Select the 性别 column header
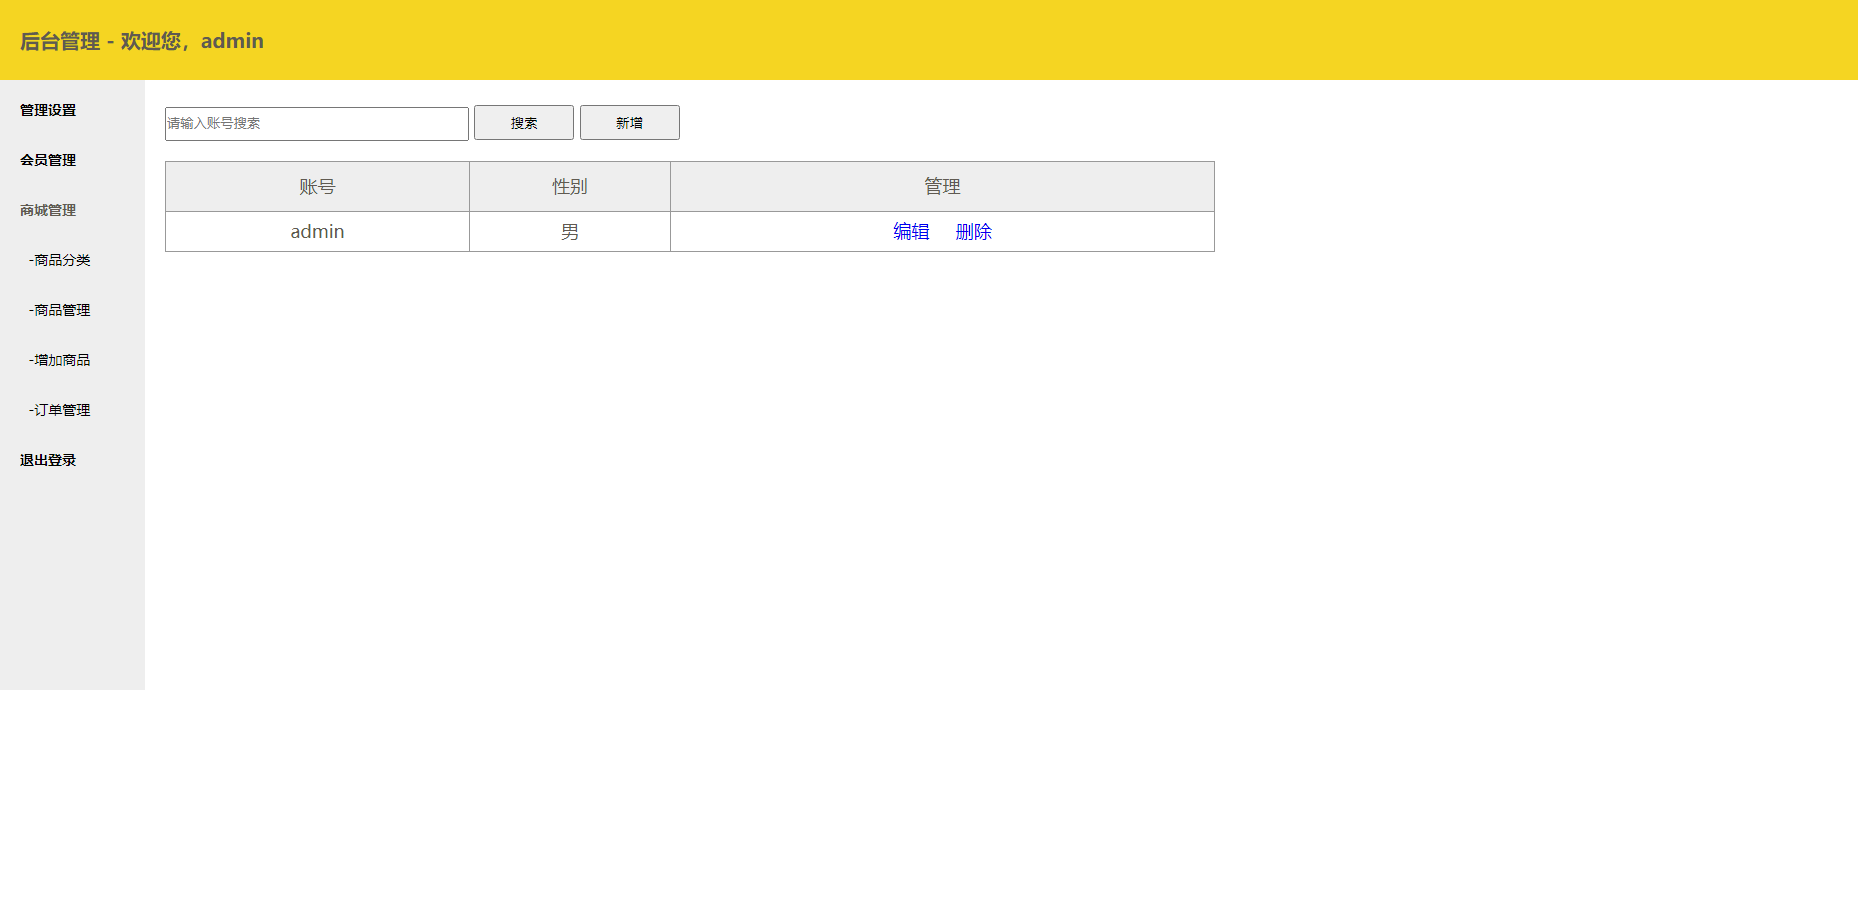Image resolution: width=1858 pixels, height=910 pixels. pos(570,187)
